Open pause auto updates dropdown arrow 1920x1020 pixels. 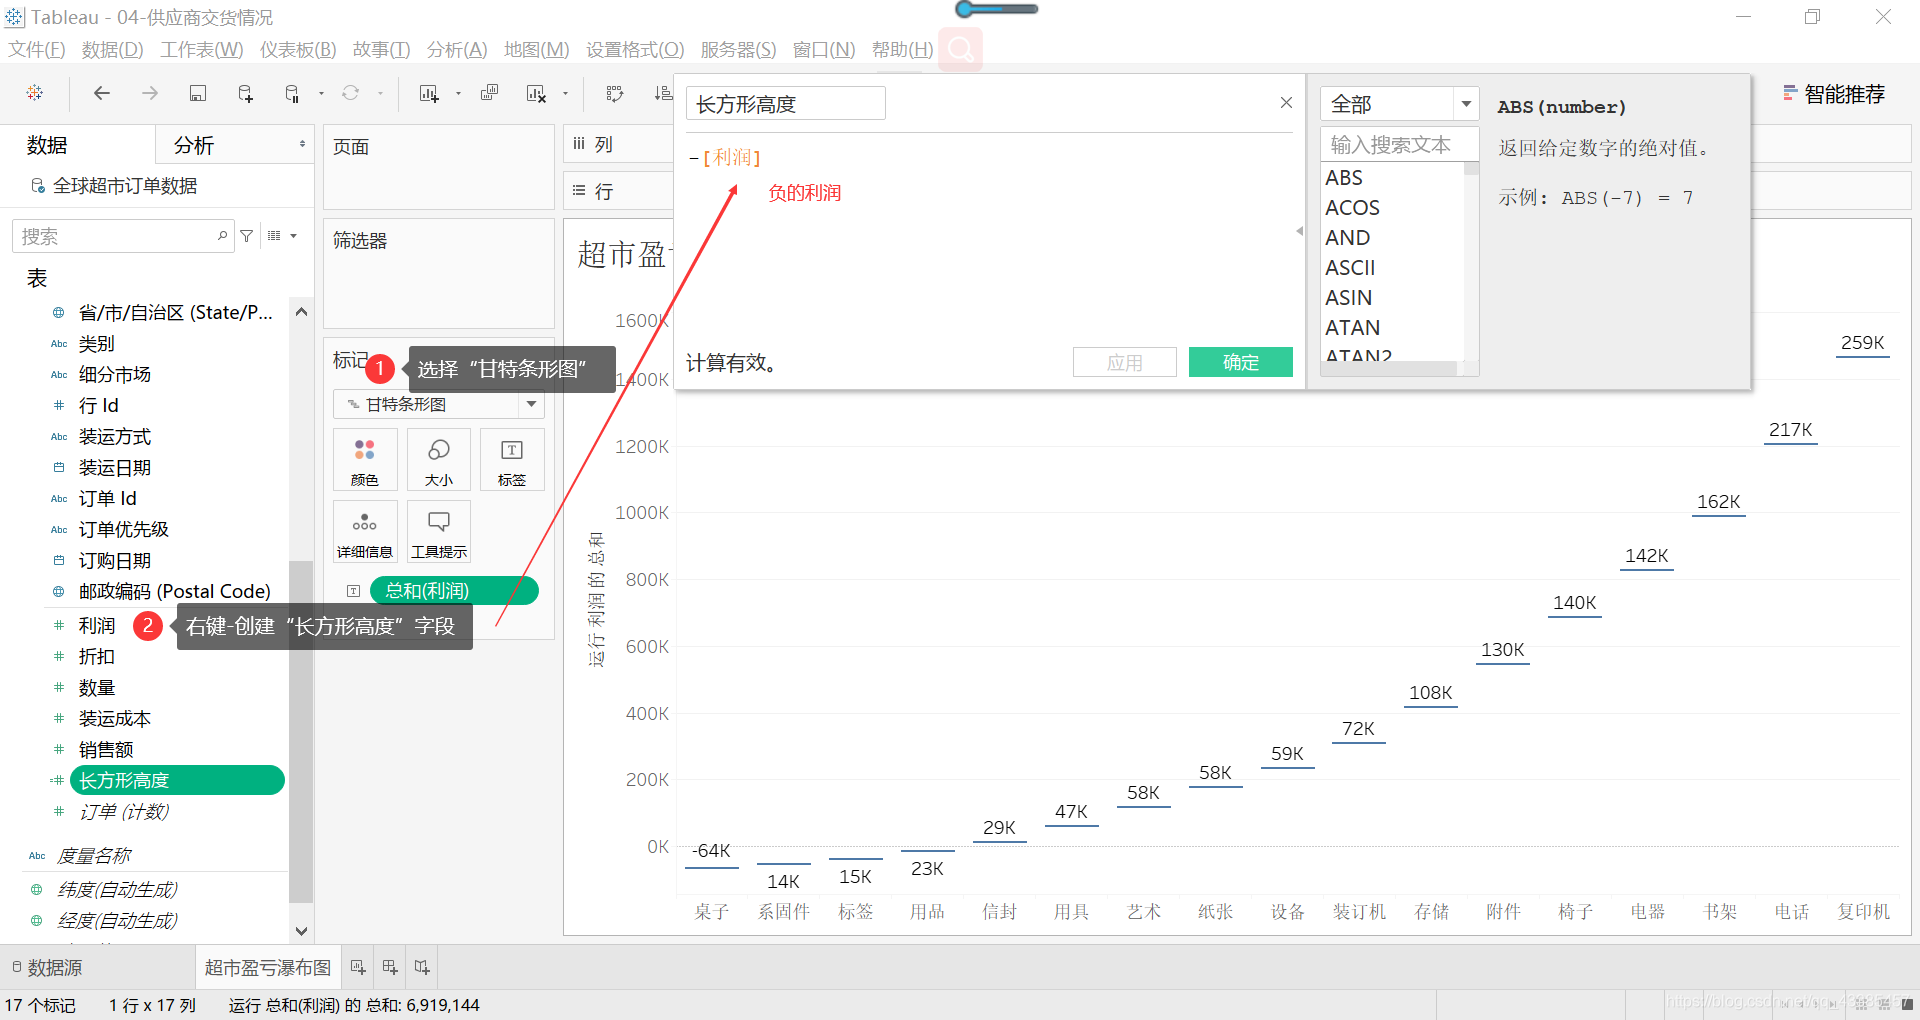[x=321, y=93]
